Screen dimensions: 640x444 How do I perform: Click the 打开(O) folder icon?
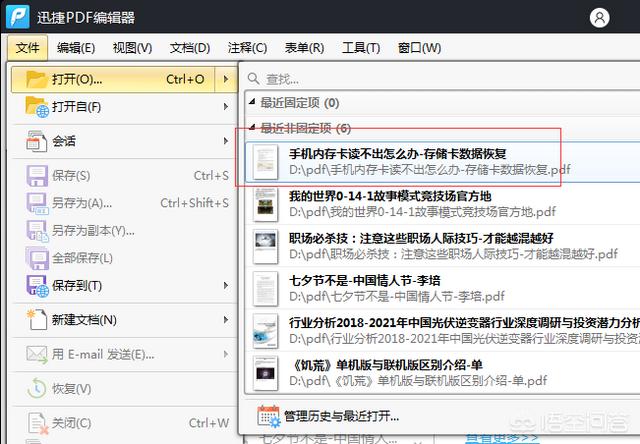[x=36, y=79]
